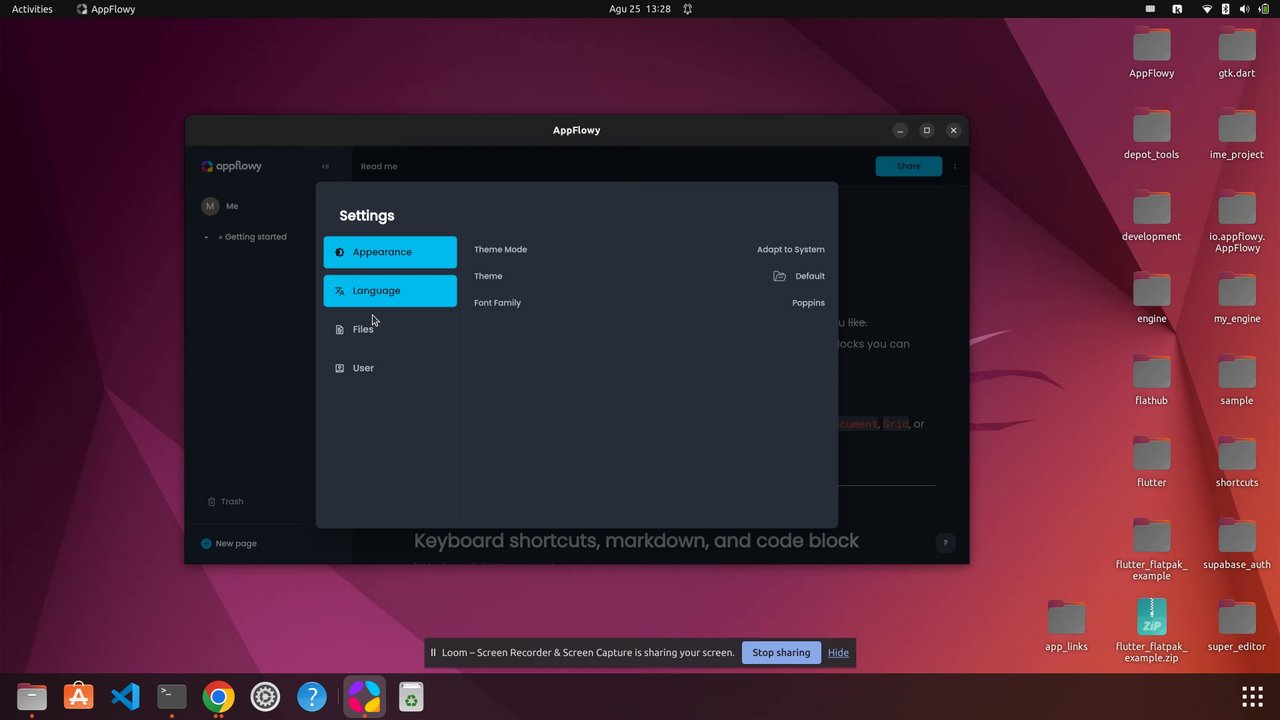This screenshot has width=1280, height=720.
Task: Open the AppFlowy app menu in top bar
Action: (106, 9)
